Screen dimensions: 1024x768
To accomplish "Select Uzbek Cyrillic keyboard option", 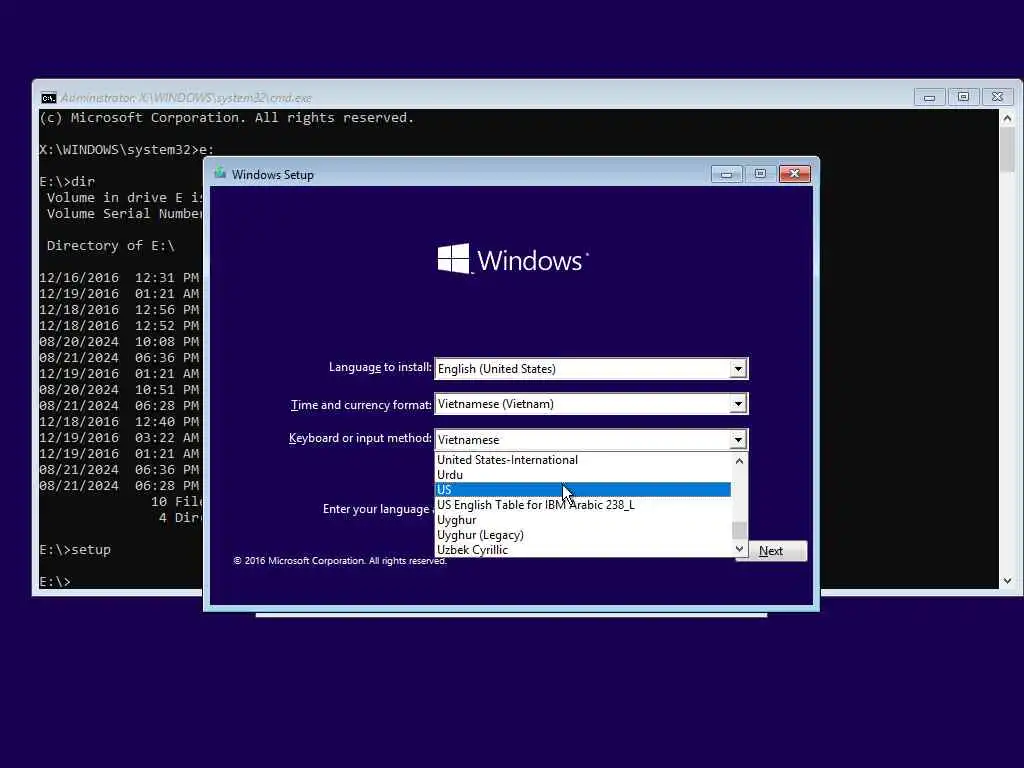I will click(582, 550).
